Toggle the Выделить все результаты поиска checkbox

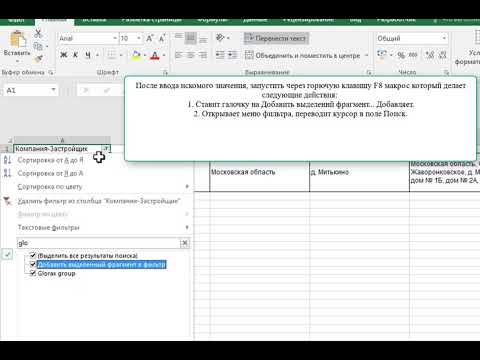[x=33, y=256]
